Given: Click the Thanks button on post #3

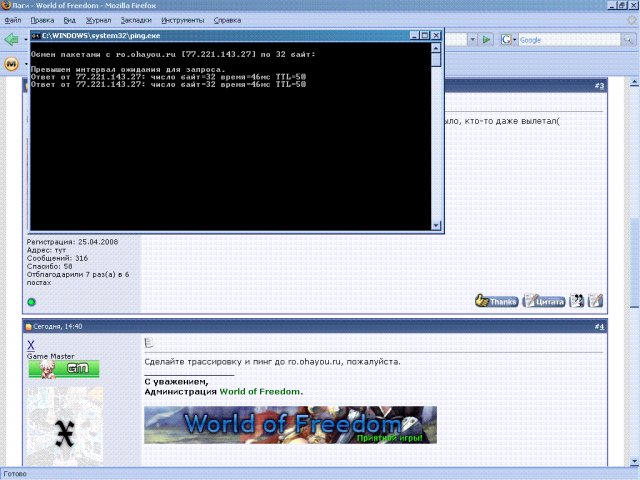Looking at the screenshot, I should coord(496,301).
